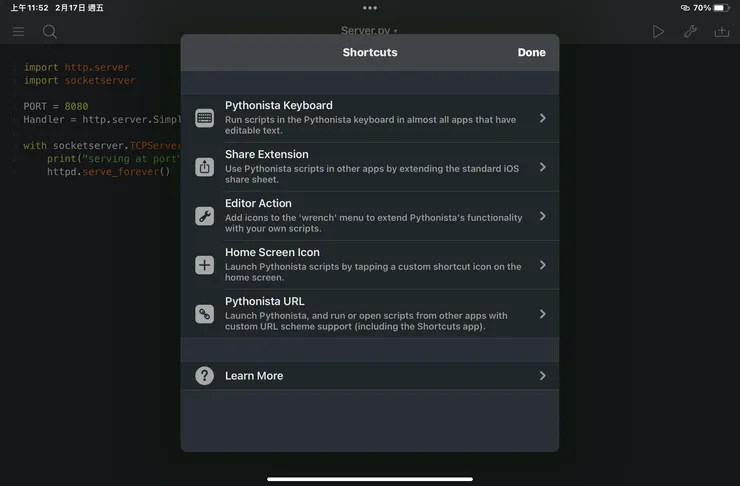The image size is (740, 486).
Task: Click 'Launch Pythonista, and run or open' description
Action: click(366, 321)
